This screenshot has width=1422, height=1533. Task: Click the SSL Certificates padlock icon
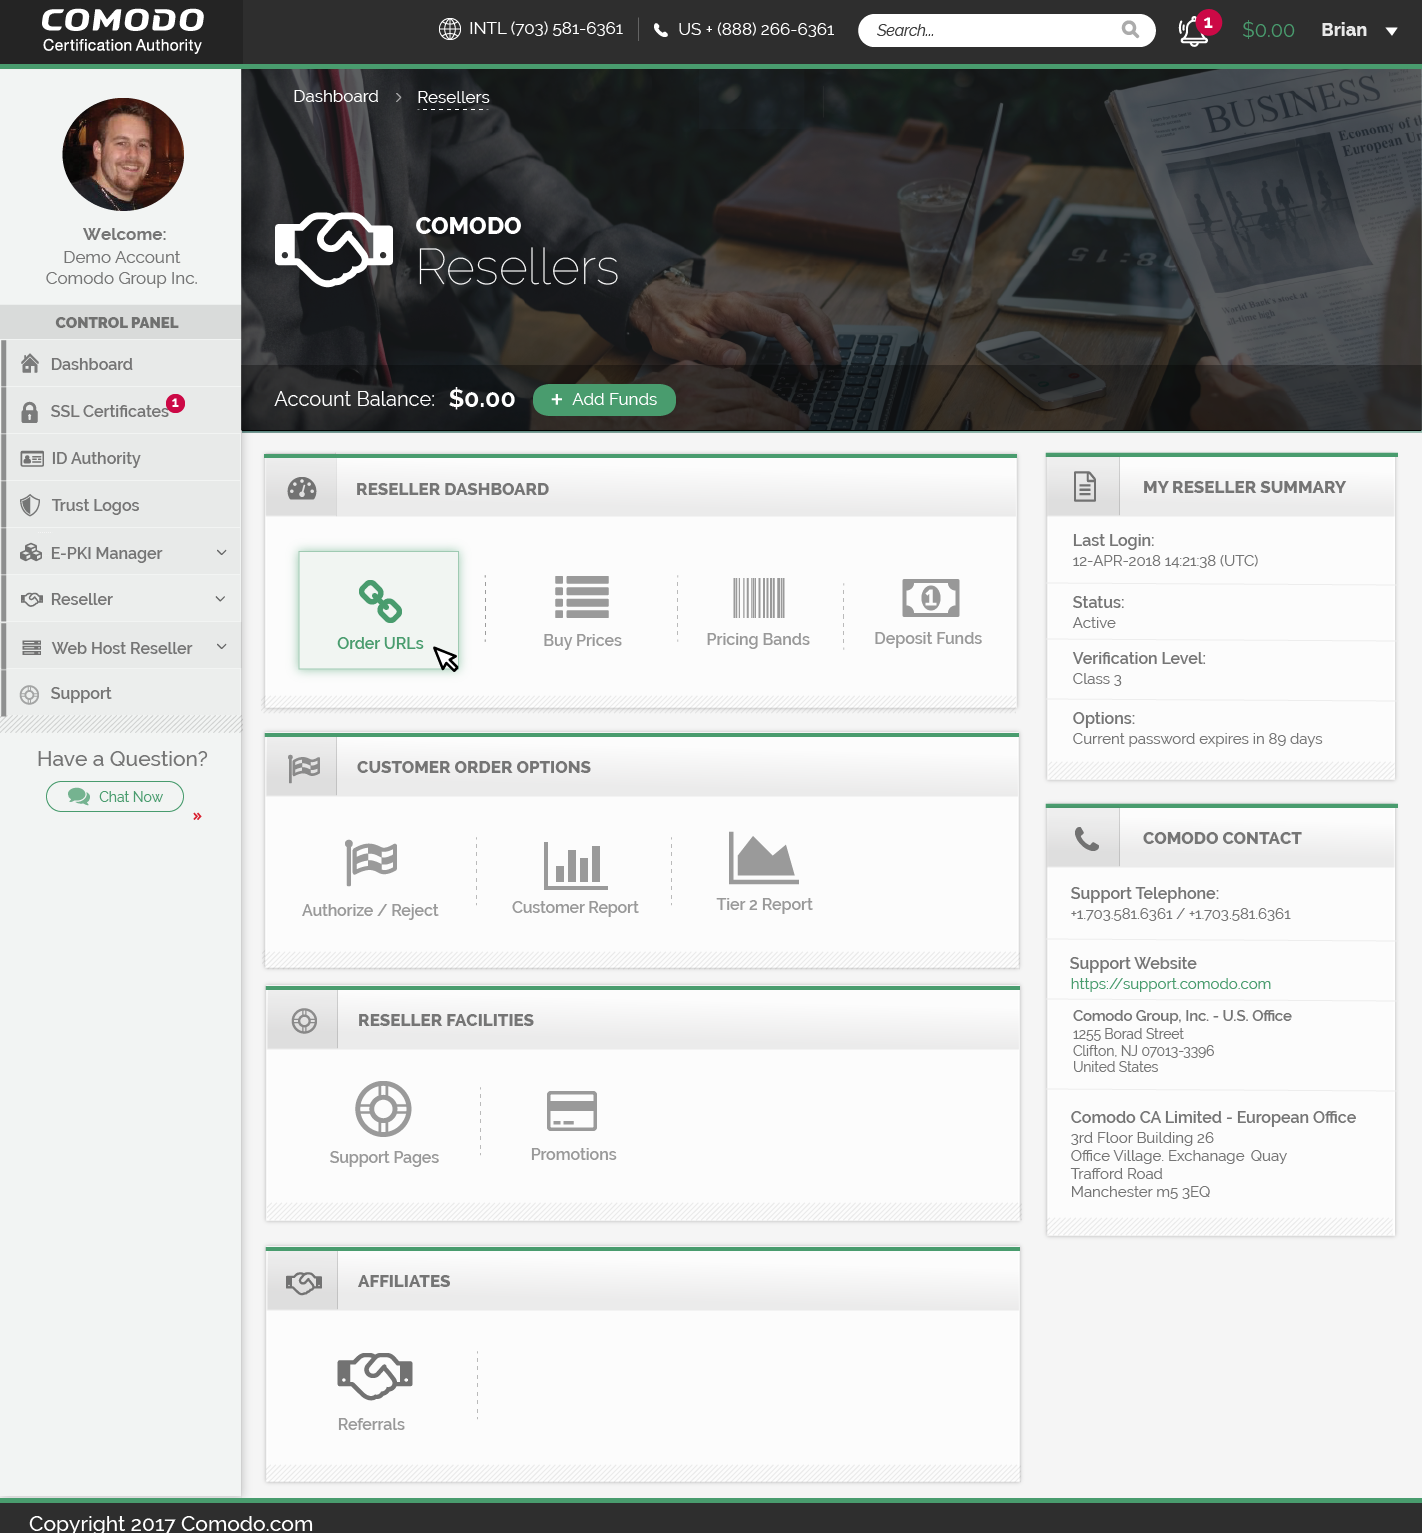click(x=30, y=411)
